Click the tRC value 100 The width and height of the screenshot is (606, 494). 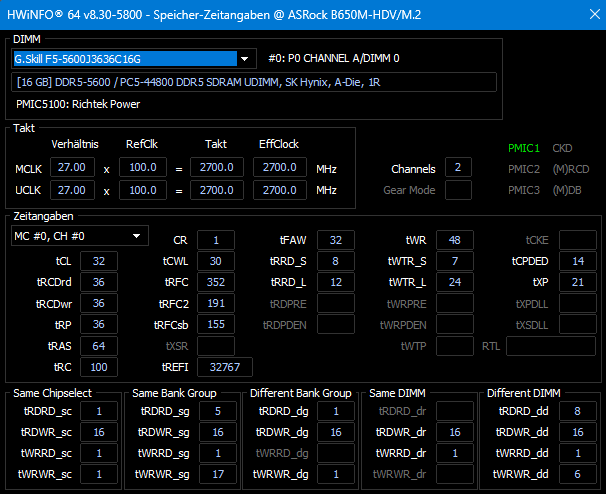tap(99, 367)
